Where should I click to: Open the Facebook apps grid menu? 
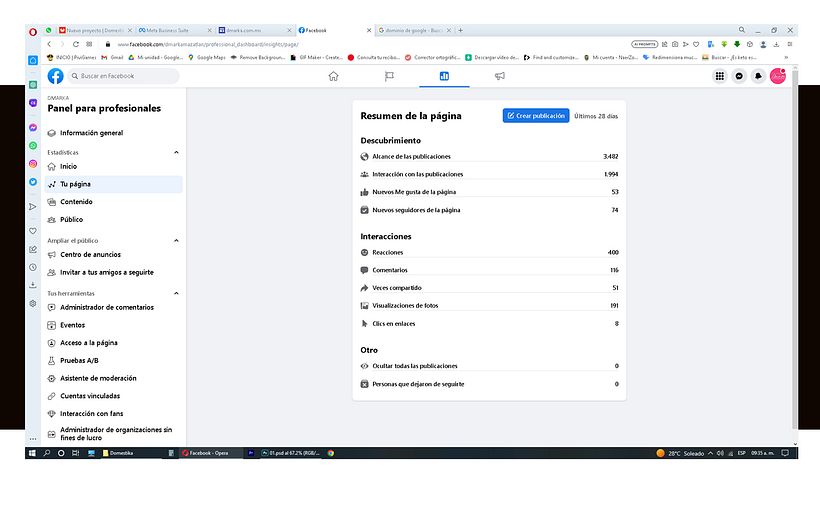point(719,76)
